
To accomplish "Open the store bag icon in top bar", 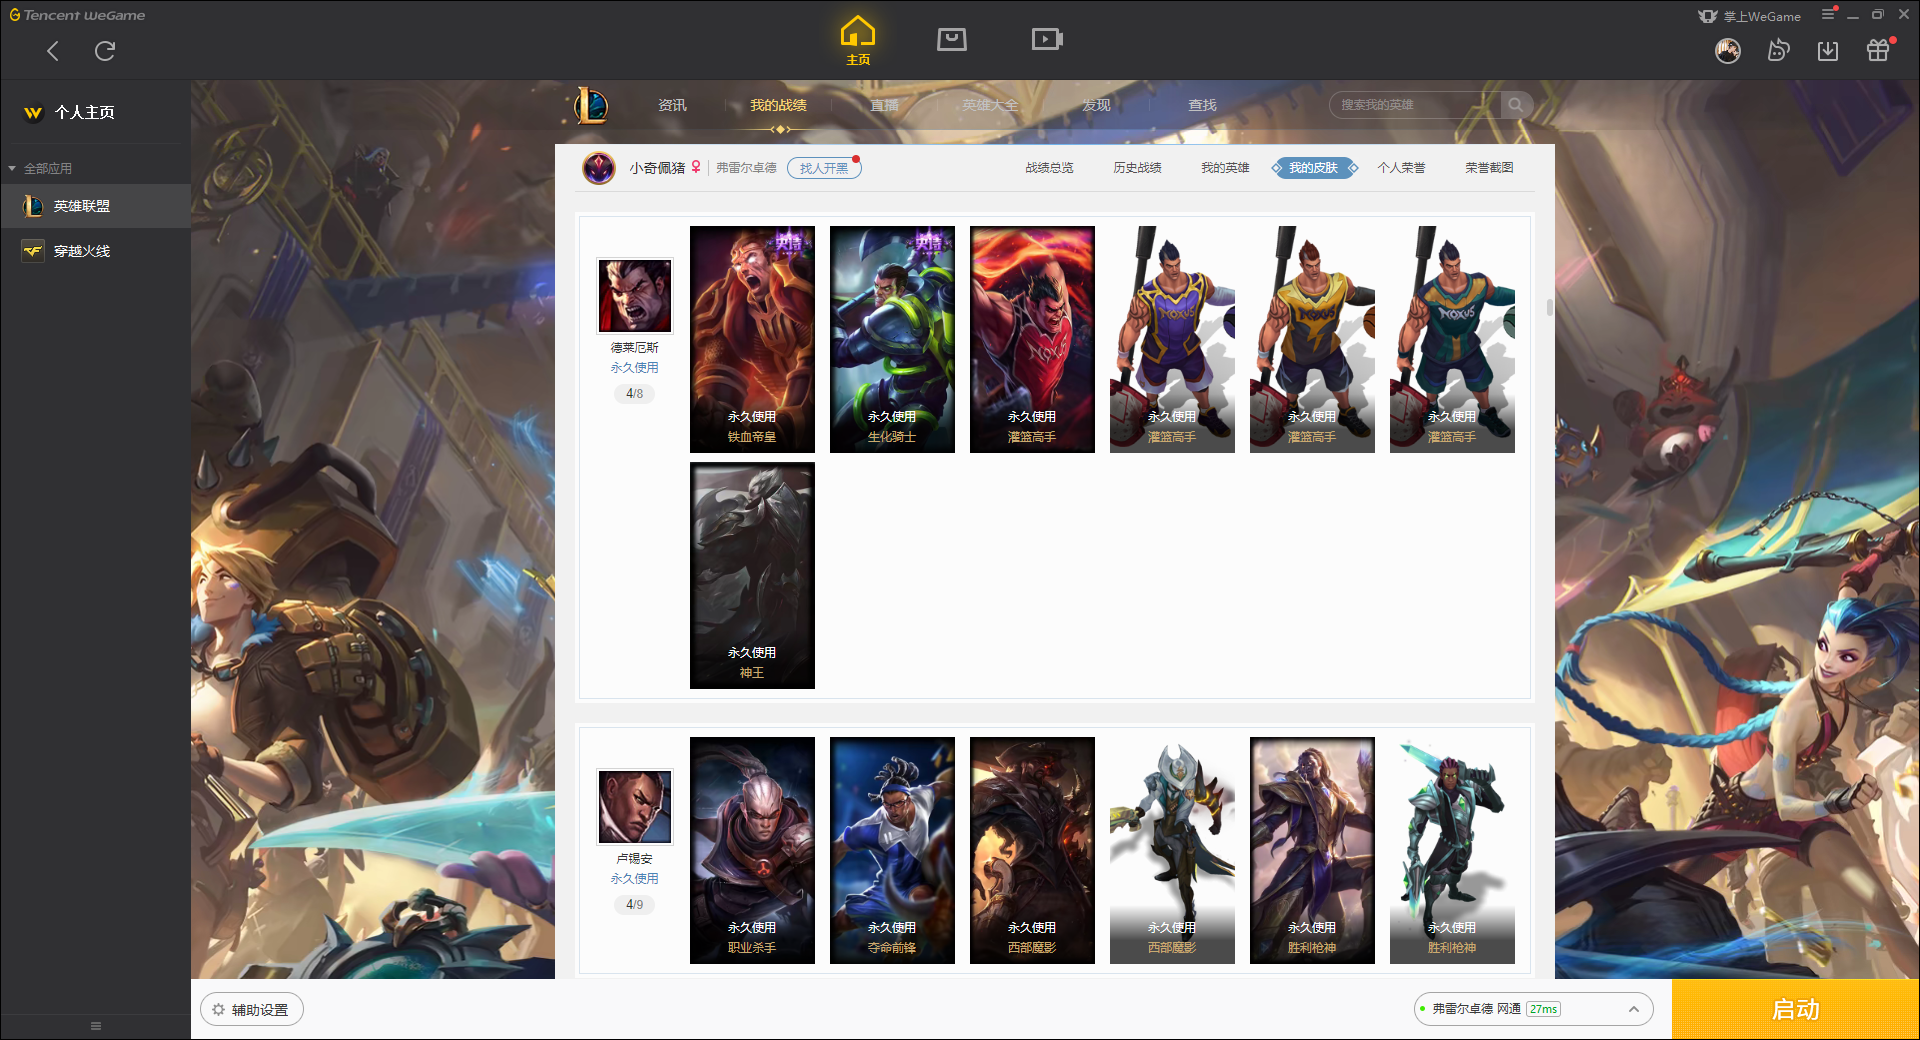I will 952,40.
